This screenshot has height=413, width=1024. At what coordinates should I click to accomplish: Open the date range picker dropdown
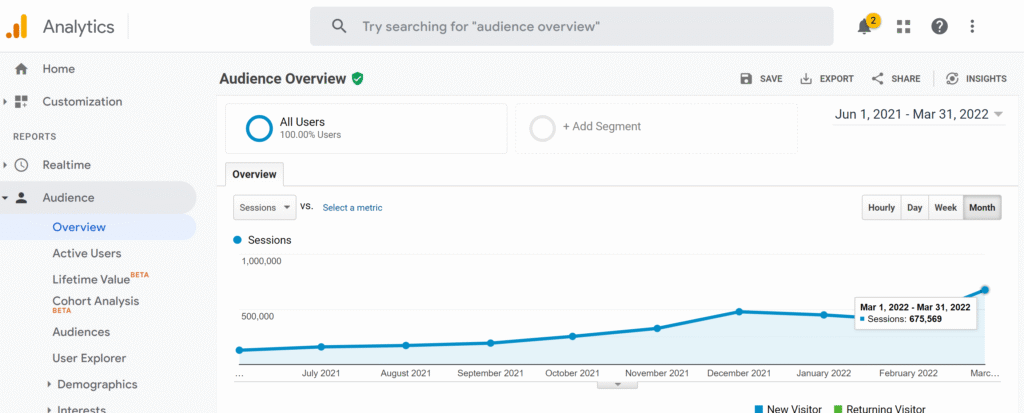click(919, 115)
